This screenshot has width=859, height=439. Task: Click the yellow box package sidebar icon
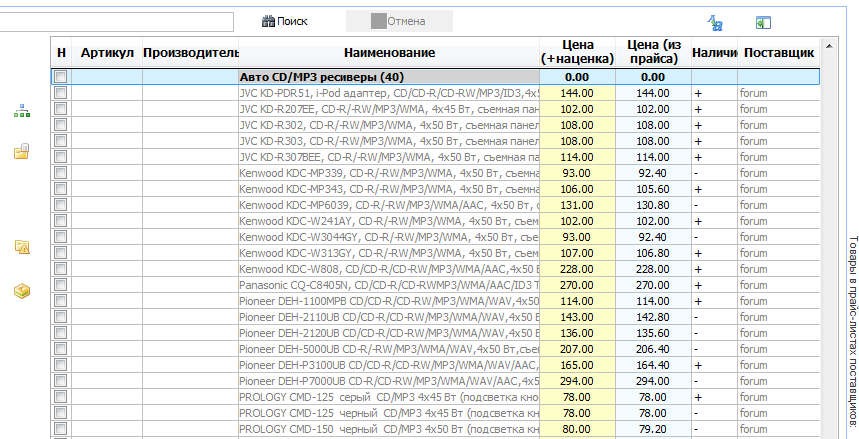click(22, 291)
